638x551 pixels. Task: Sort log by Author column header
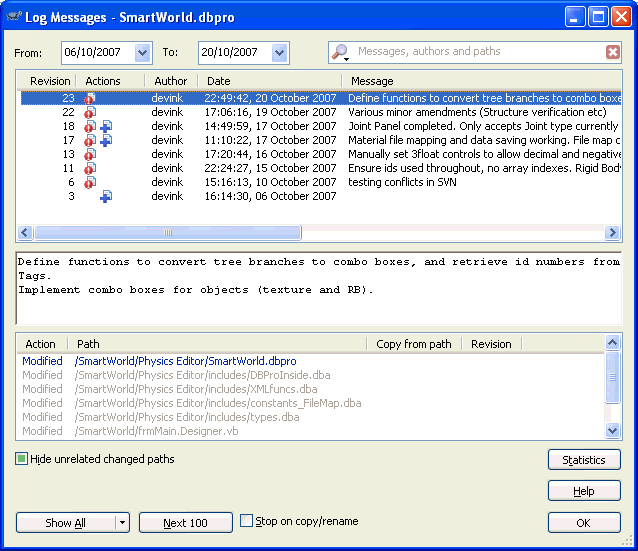(171, 81)
